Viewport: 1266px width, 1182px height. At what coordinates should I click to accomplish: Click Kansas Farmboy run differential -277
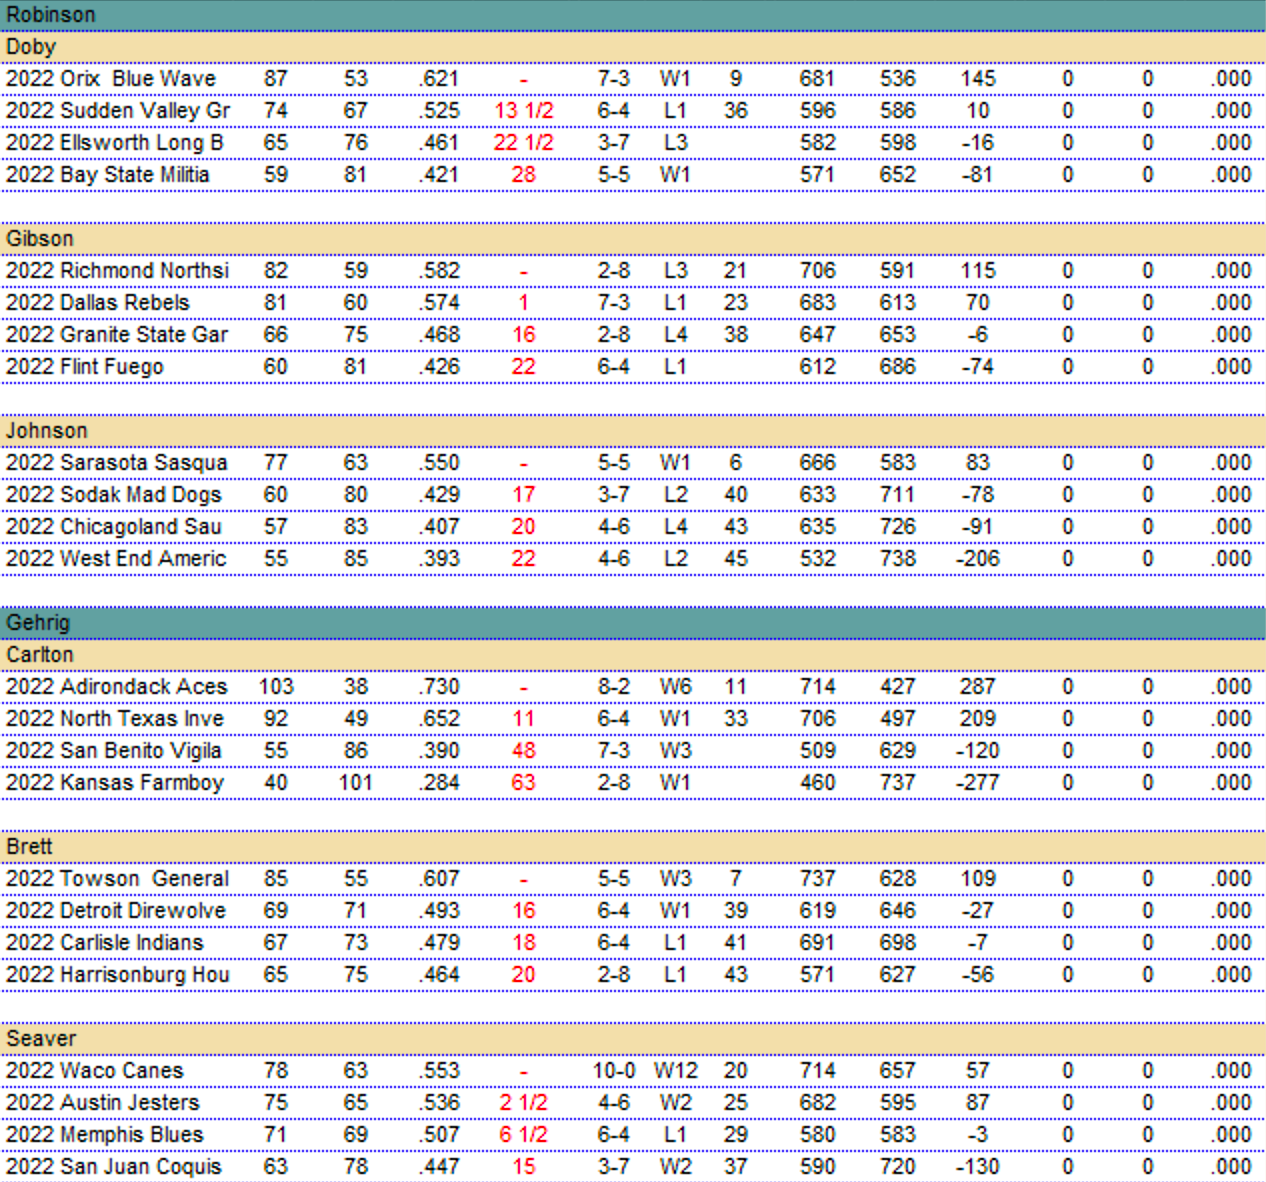[x=977, y=783]
